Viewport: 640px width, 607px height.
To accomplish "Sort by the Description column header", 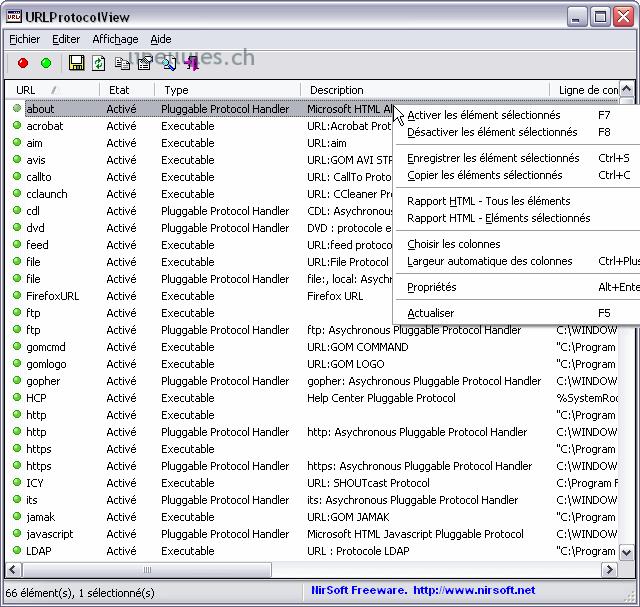I will pos(424,90).
